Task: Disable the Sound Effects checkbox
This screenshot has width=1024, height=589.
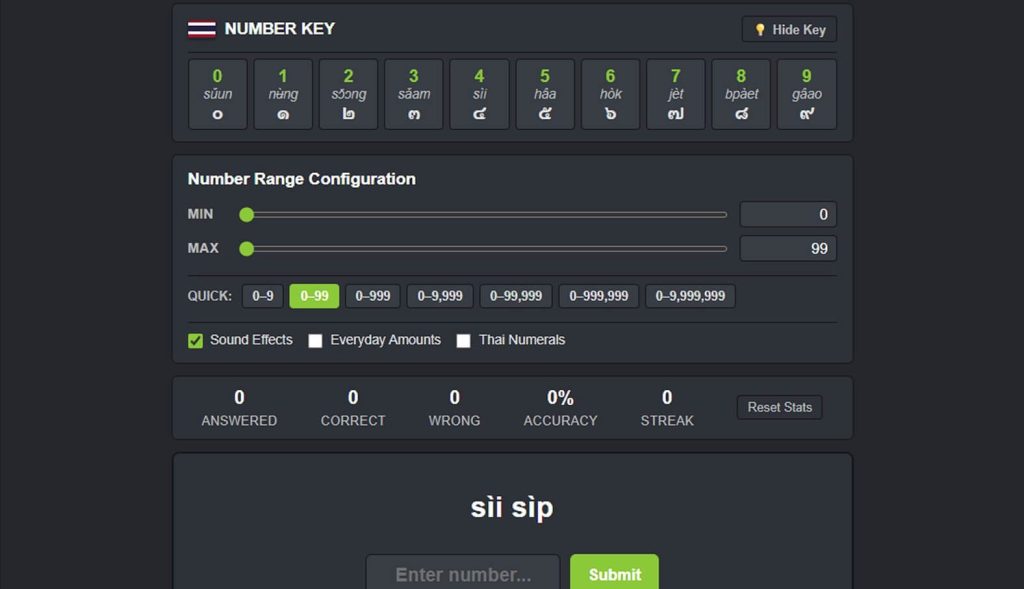Action: tap(195, 341)
